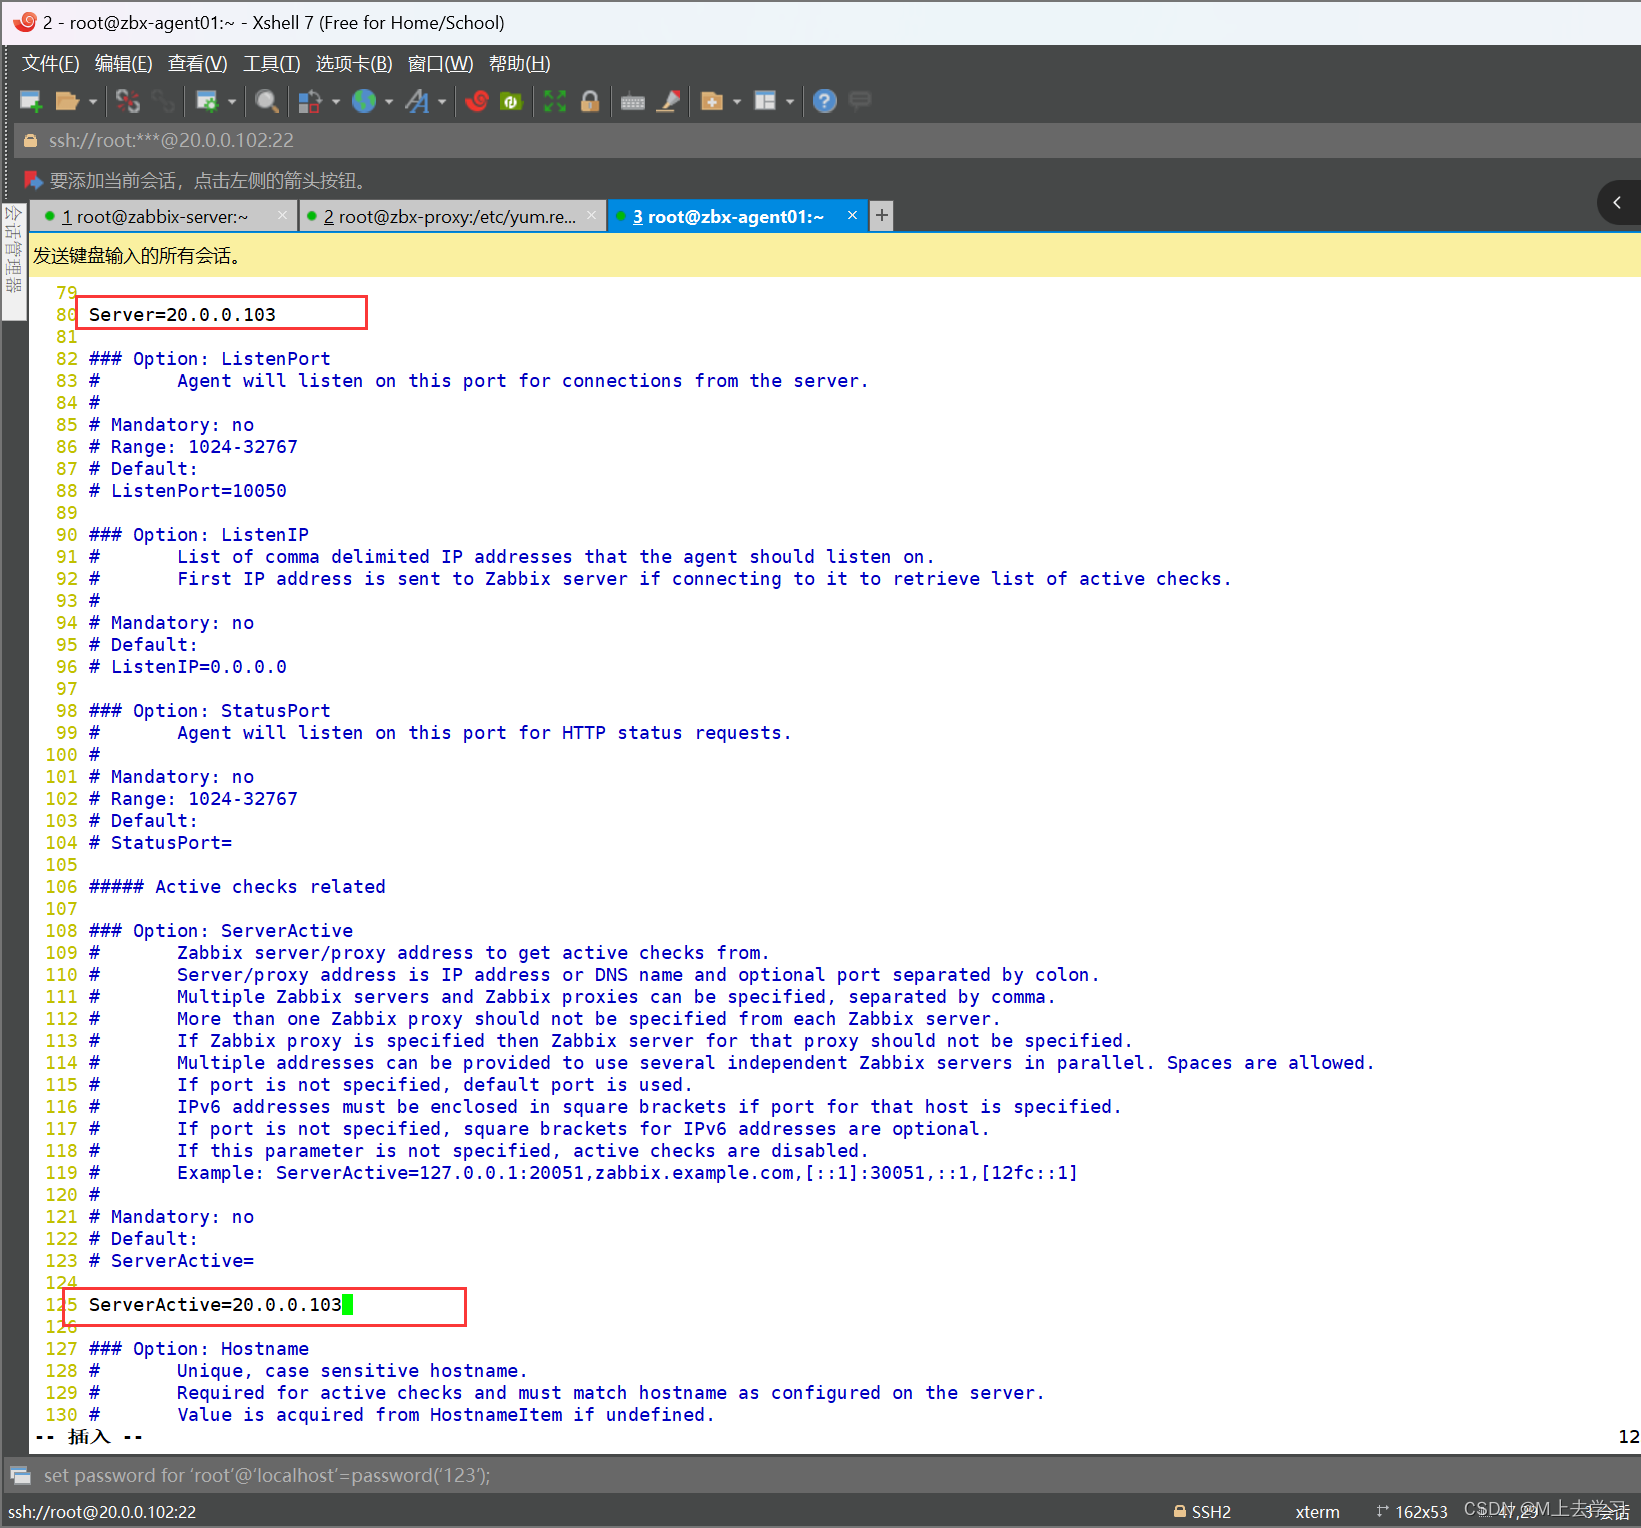Toggle full screen mode icon
Viewport: 1641px width, 1528px height.
pos(555,101)
